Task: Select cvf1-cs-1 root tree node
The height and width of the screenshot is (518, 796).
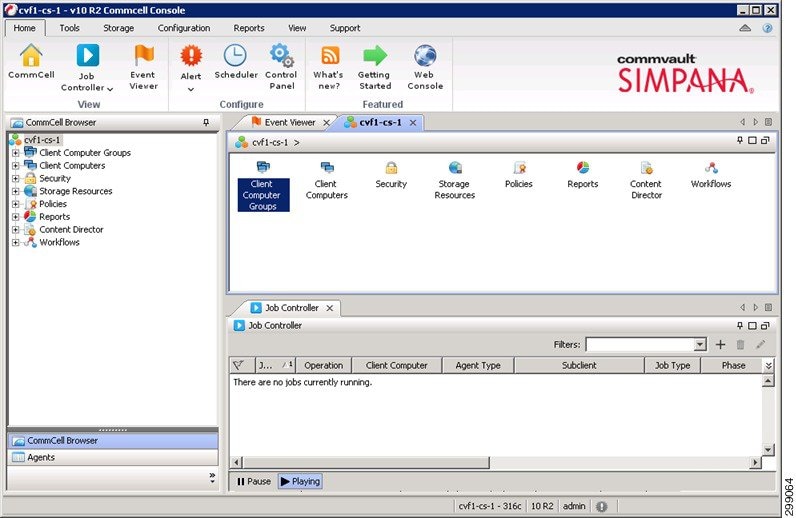Action: point(42,140)
